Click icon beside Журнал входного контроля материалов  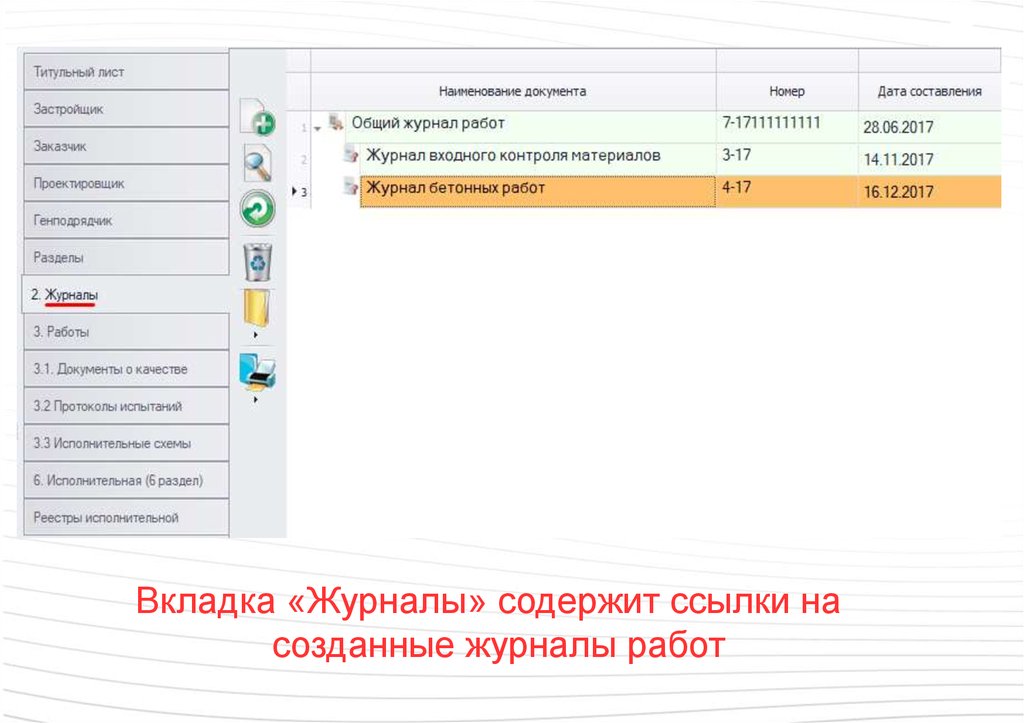[x=351, y=155]
